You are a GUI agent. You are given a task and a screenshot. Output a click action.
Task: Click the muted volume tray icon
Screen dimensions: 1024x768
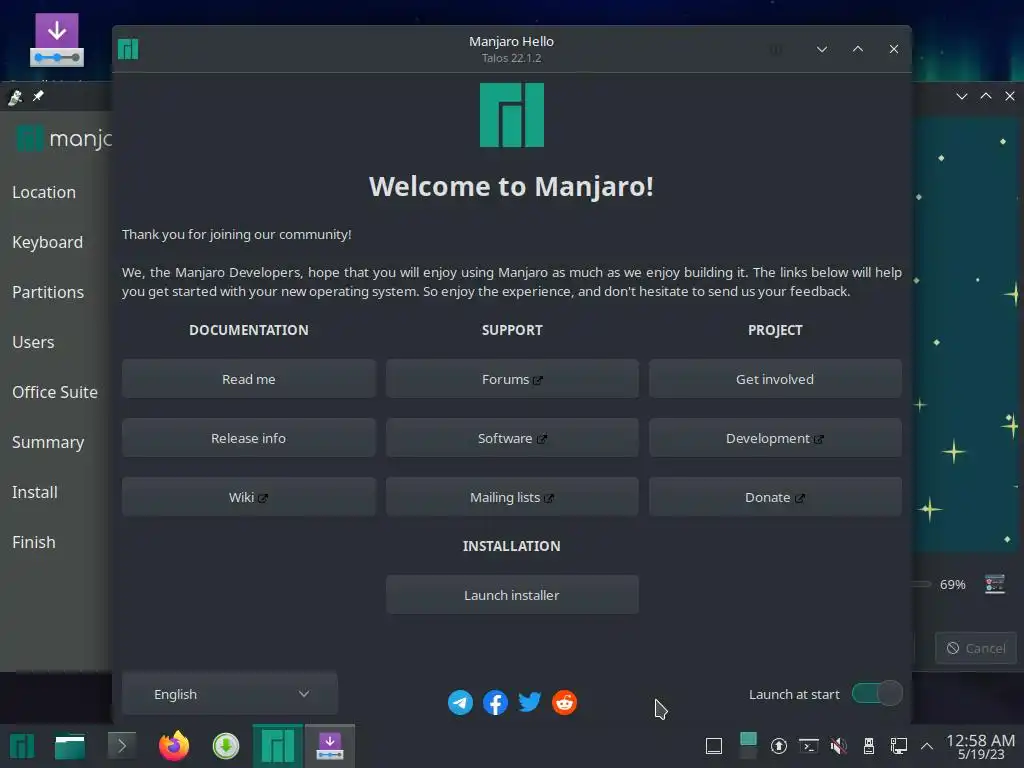pos(839,746)
